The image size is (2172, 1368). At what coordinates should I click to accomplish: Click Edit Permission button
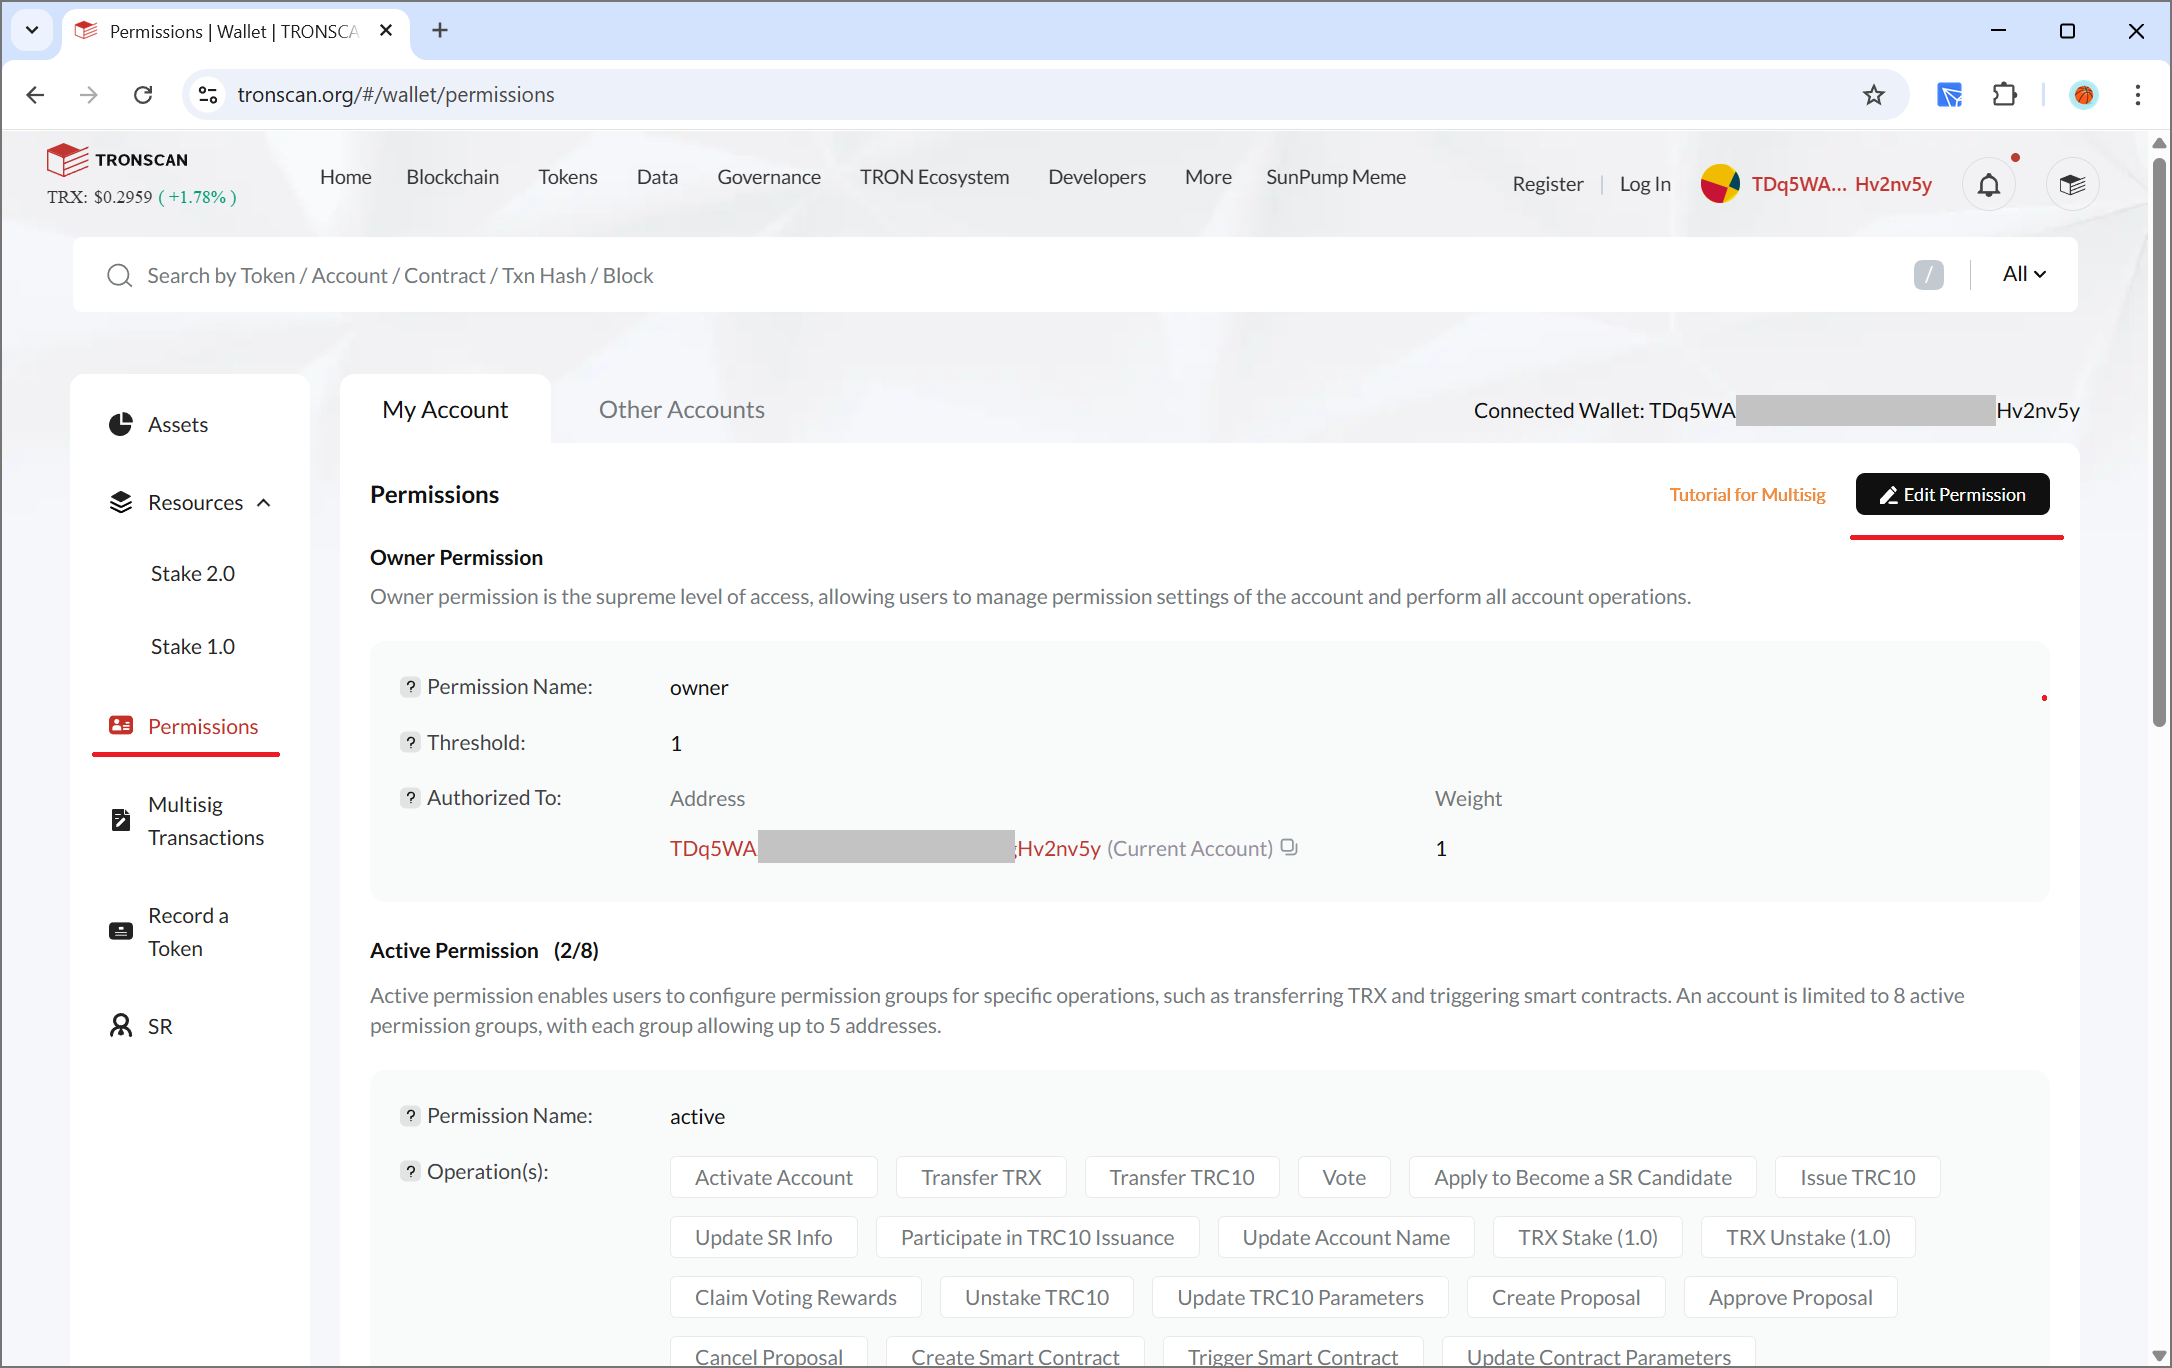point(1952,495)
